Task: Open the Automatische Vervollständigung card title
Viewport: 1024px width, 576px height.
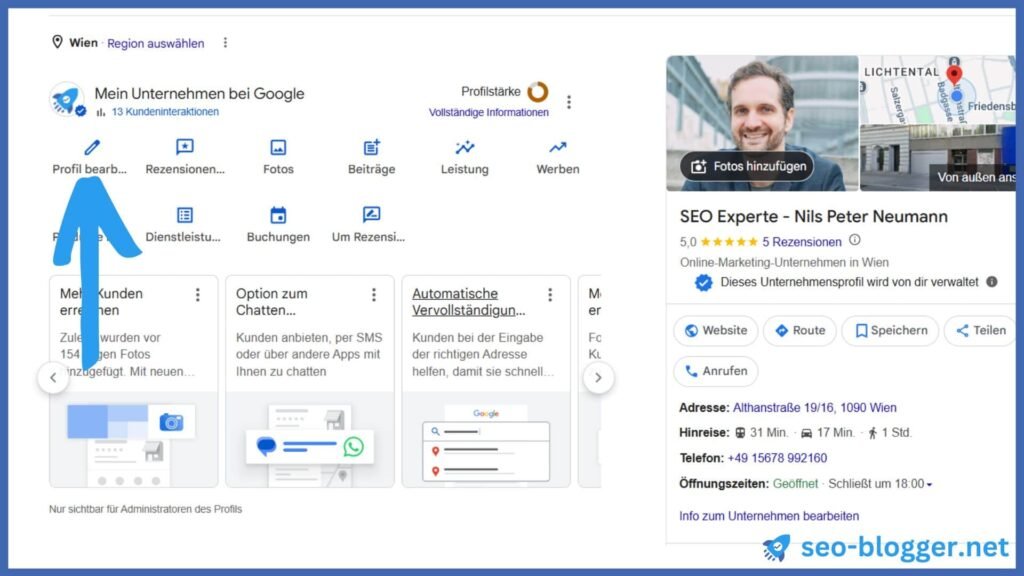Action: [x=468, y=302]
